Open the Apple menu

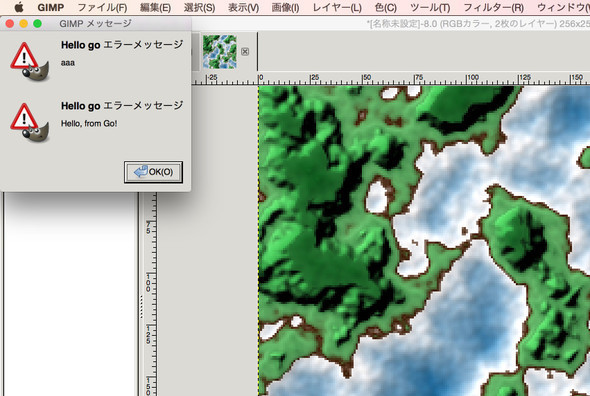(18, 7)
